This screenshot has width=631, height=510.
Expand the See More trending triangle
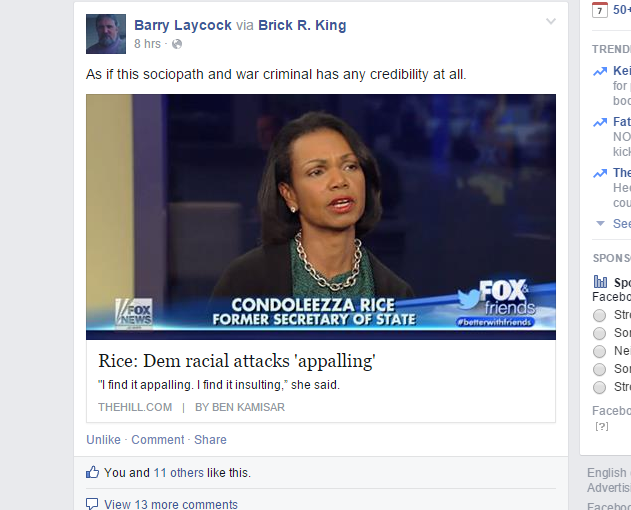(600, 223)
